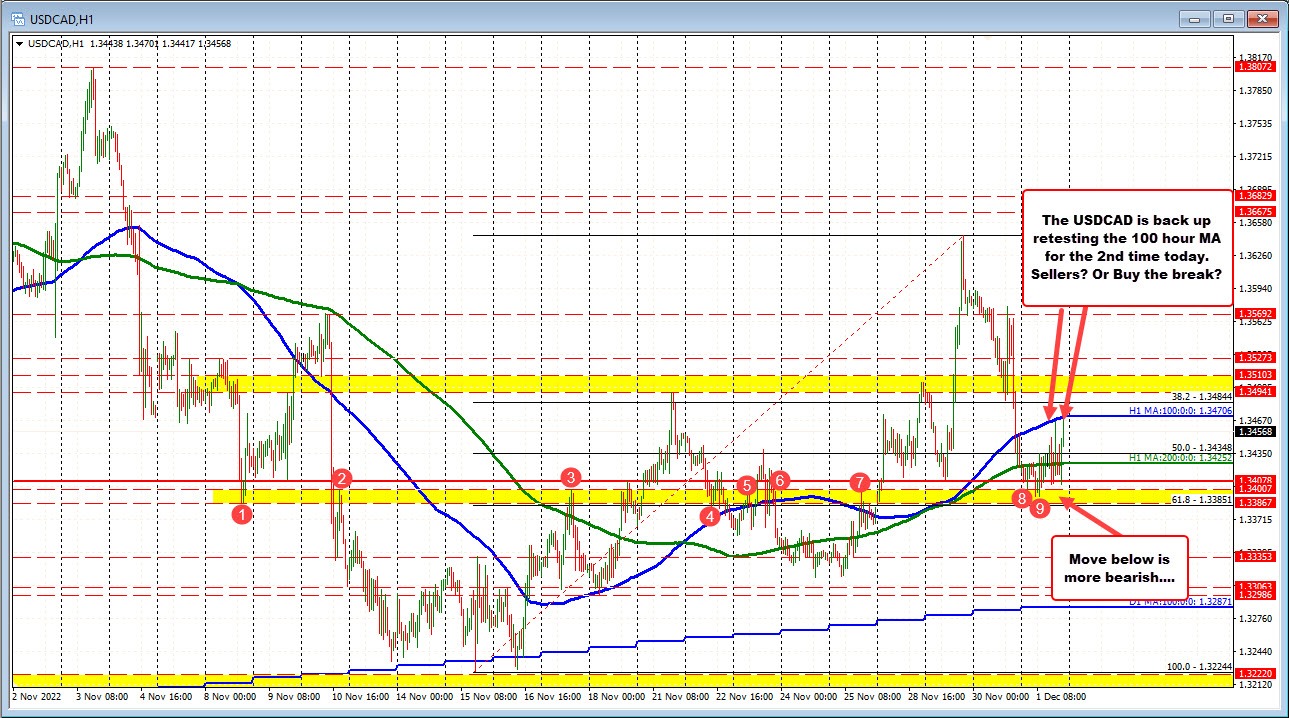Screen dimensions: 1289x718
Task: Select red numbered marker 1 on the chart
Action: click(x=241, y=514)
